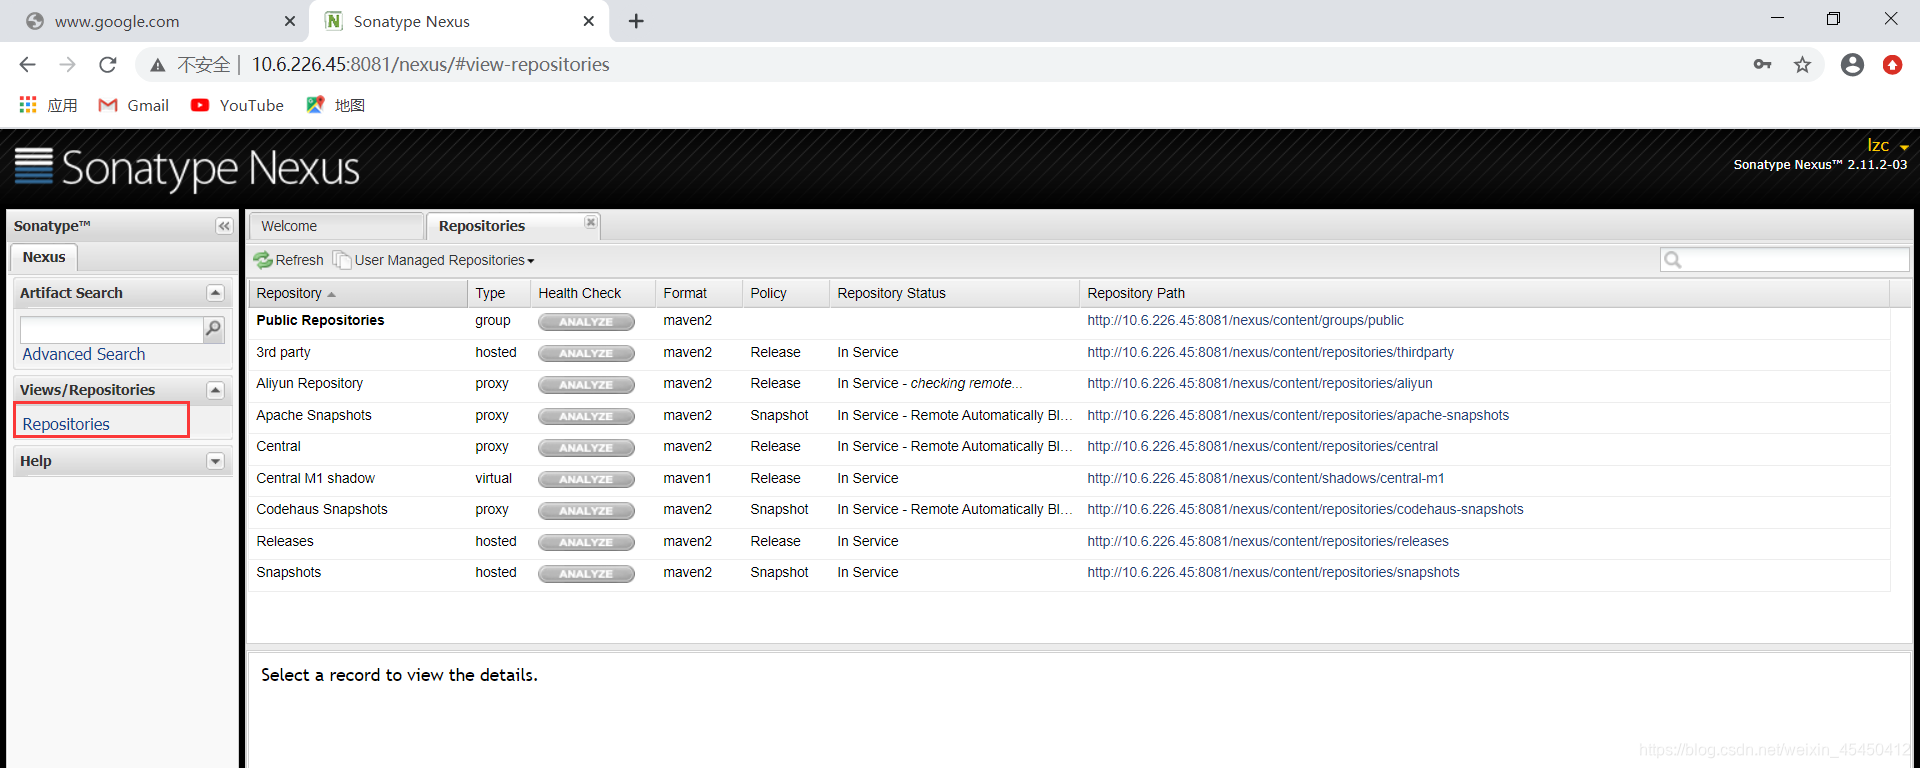Viewport: 1920px width, 768px height.
Task: Open the aliyun repository URL
Action: (x=1259, y=383)
